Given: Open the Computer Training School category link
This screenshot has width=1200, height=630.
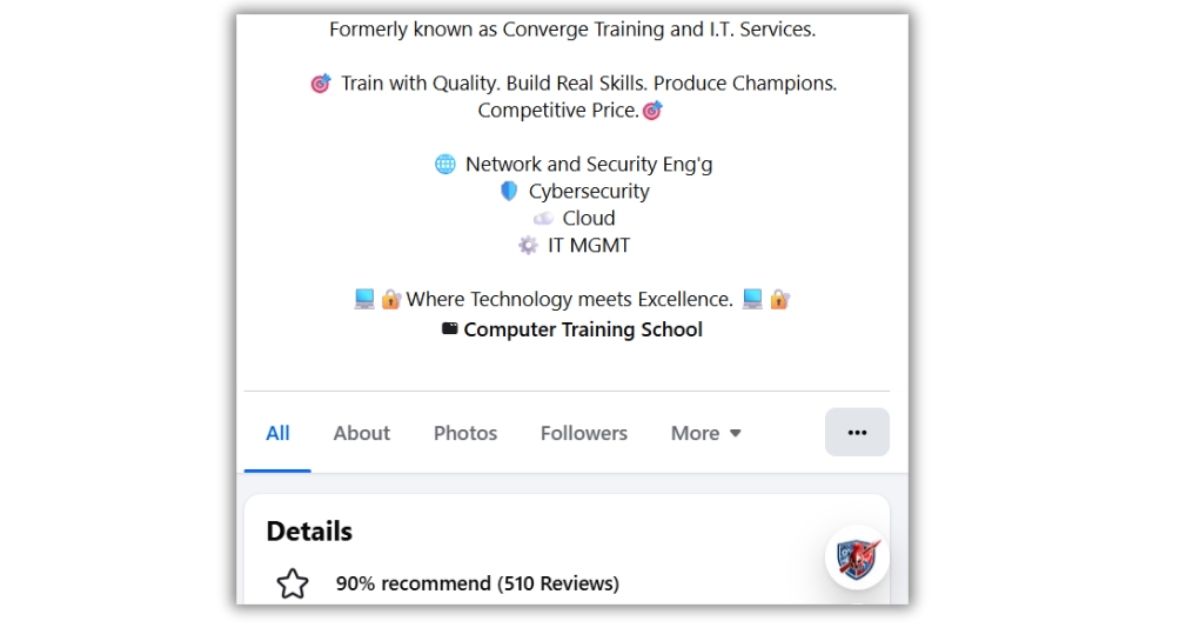Looking at the screenshot, I should [583, 329].
